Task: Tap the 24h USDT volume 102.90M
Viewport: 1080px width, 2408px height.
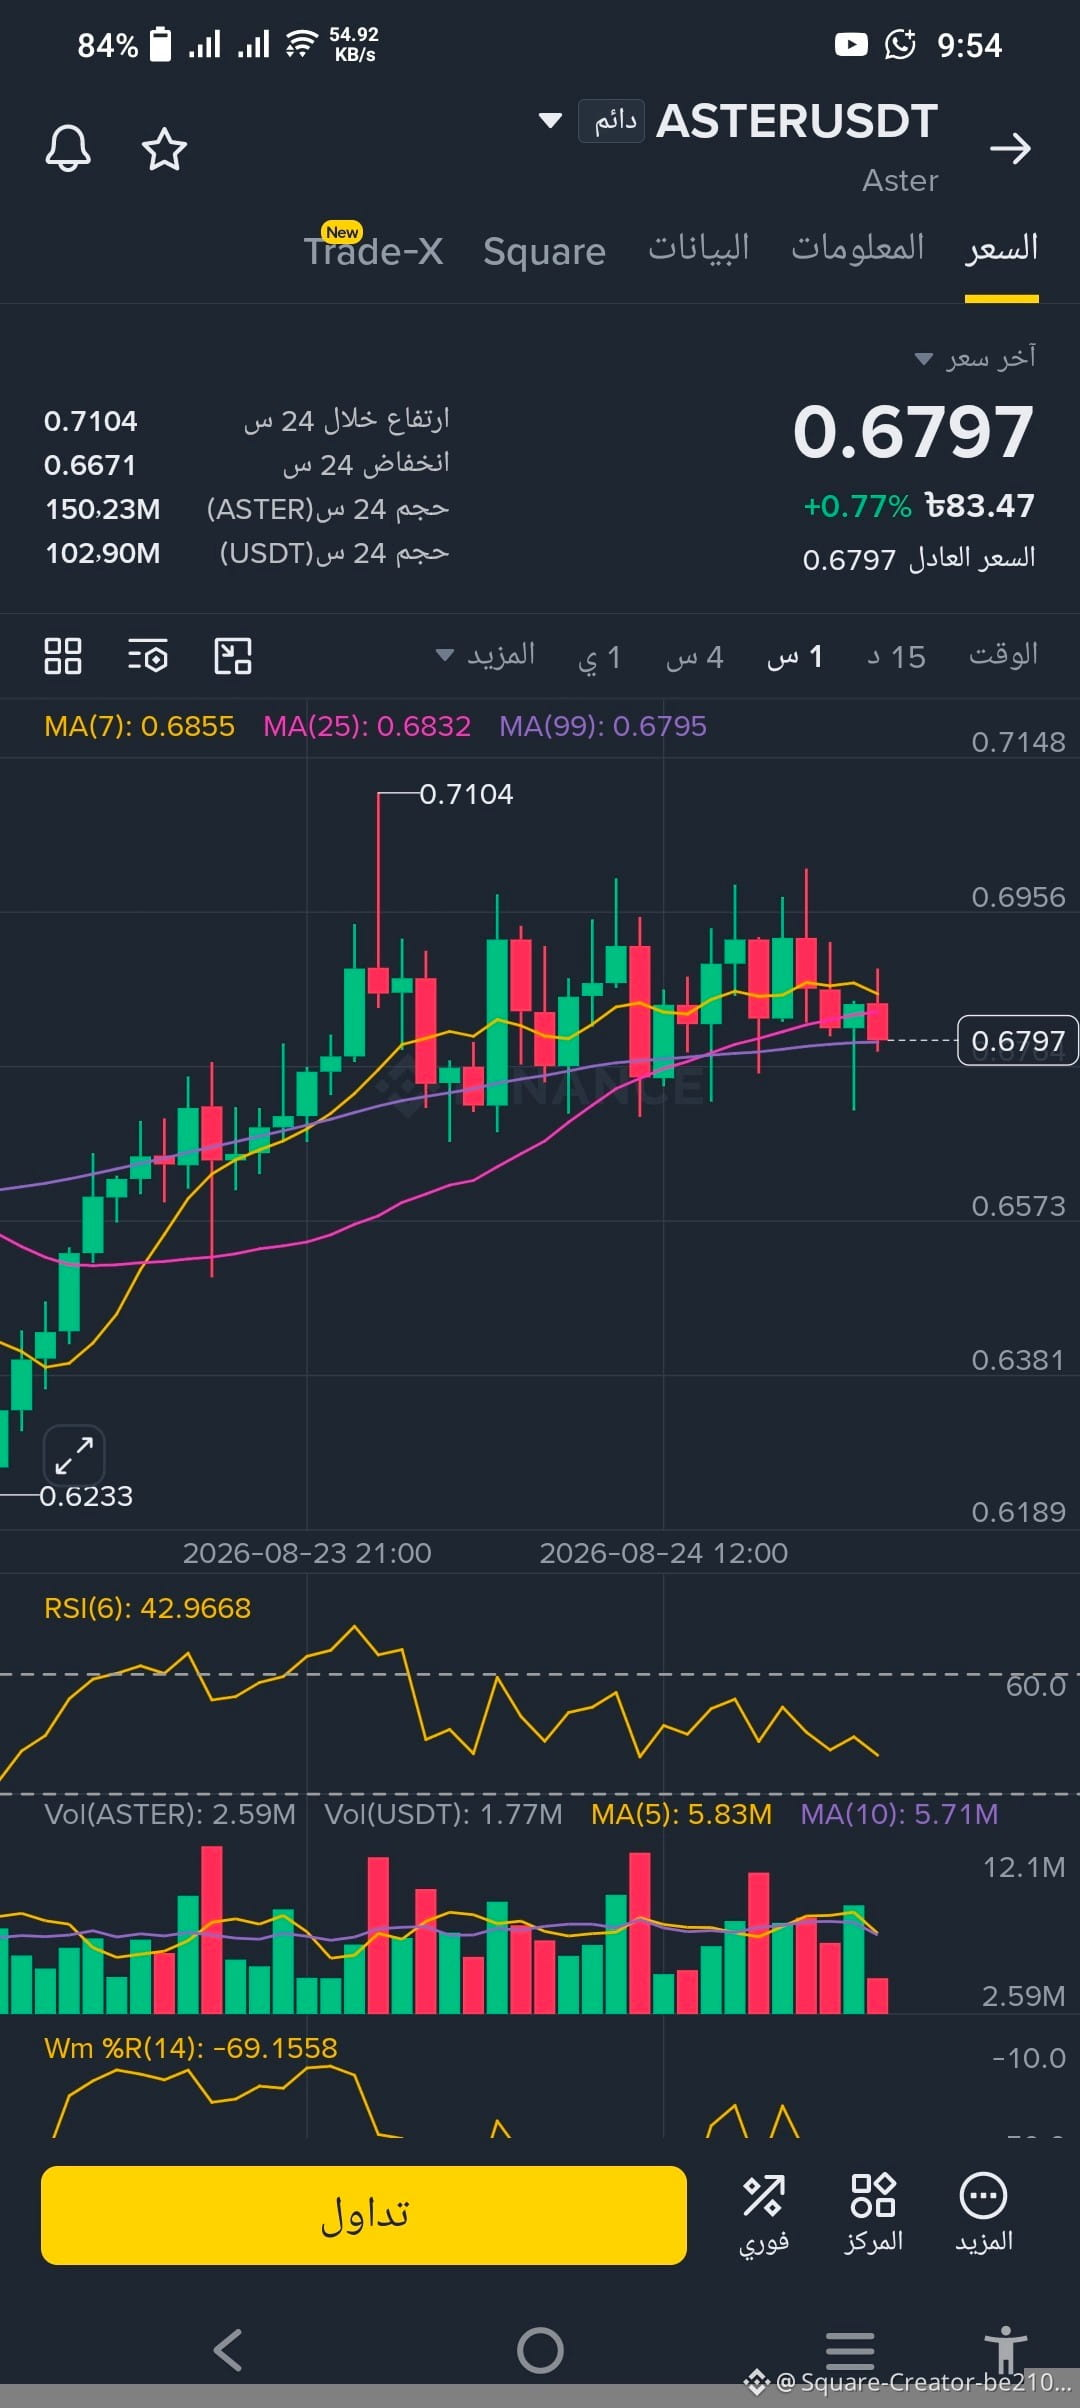Action: [x=102, y=553]
